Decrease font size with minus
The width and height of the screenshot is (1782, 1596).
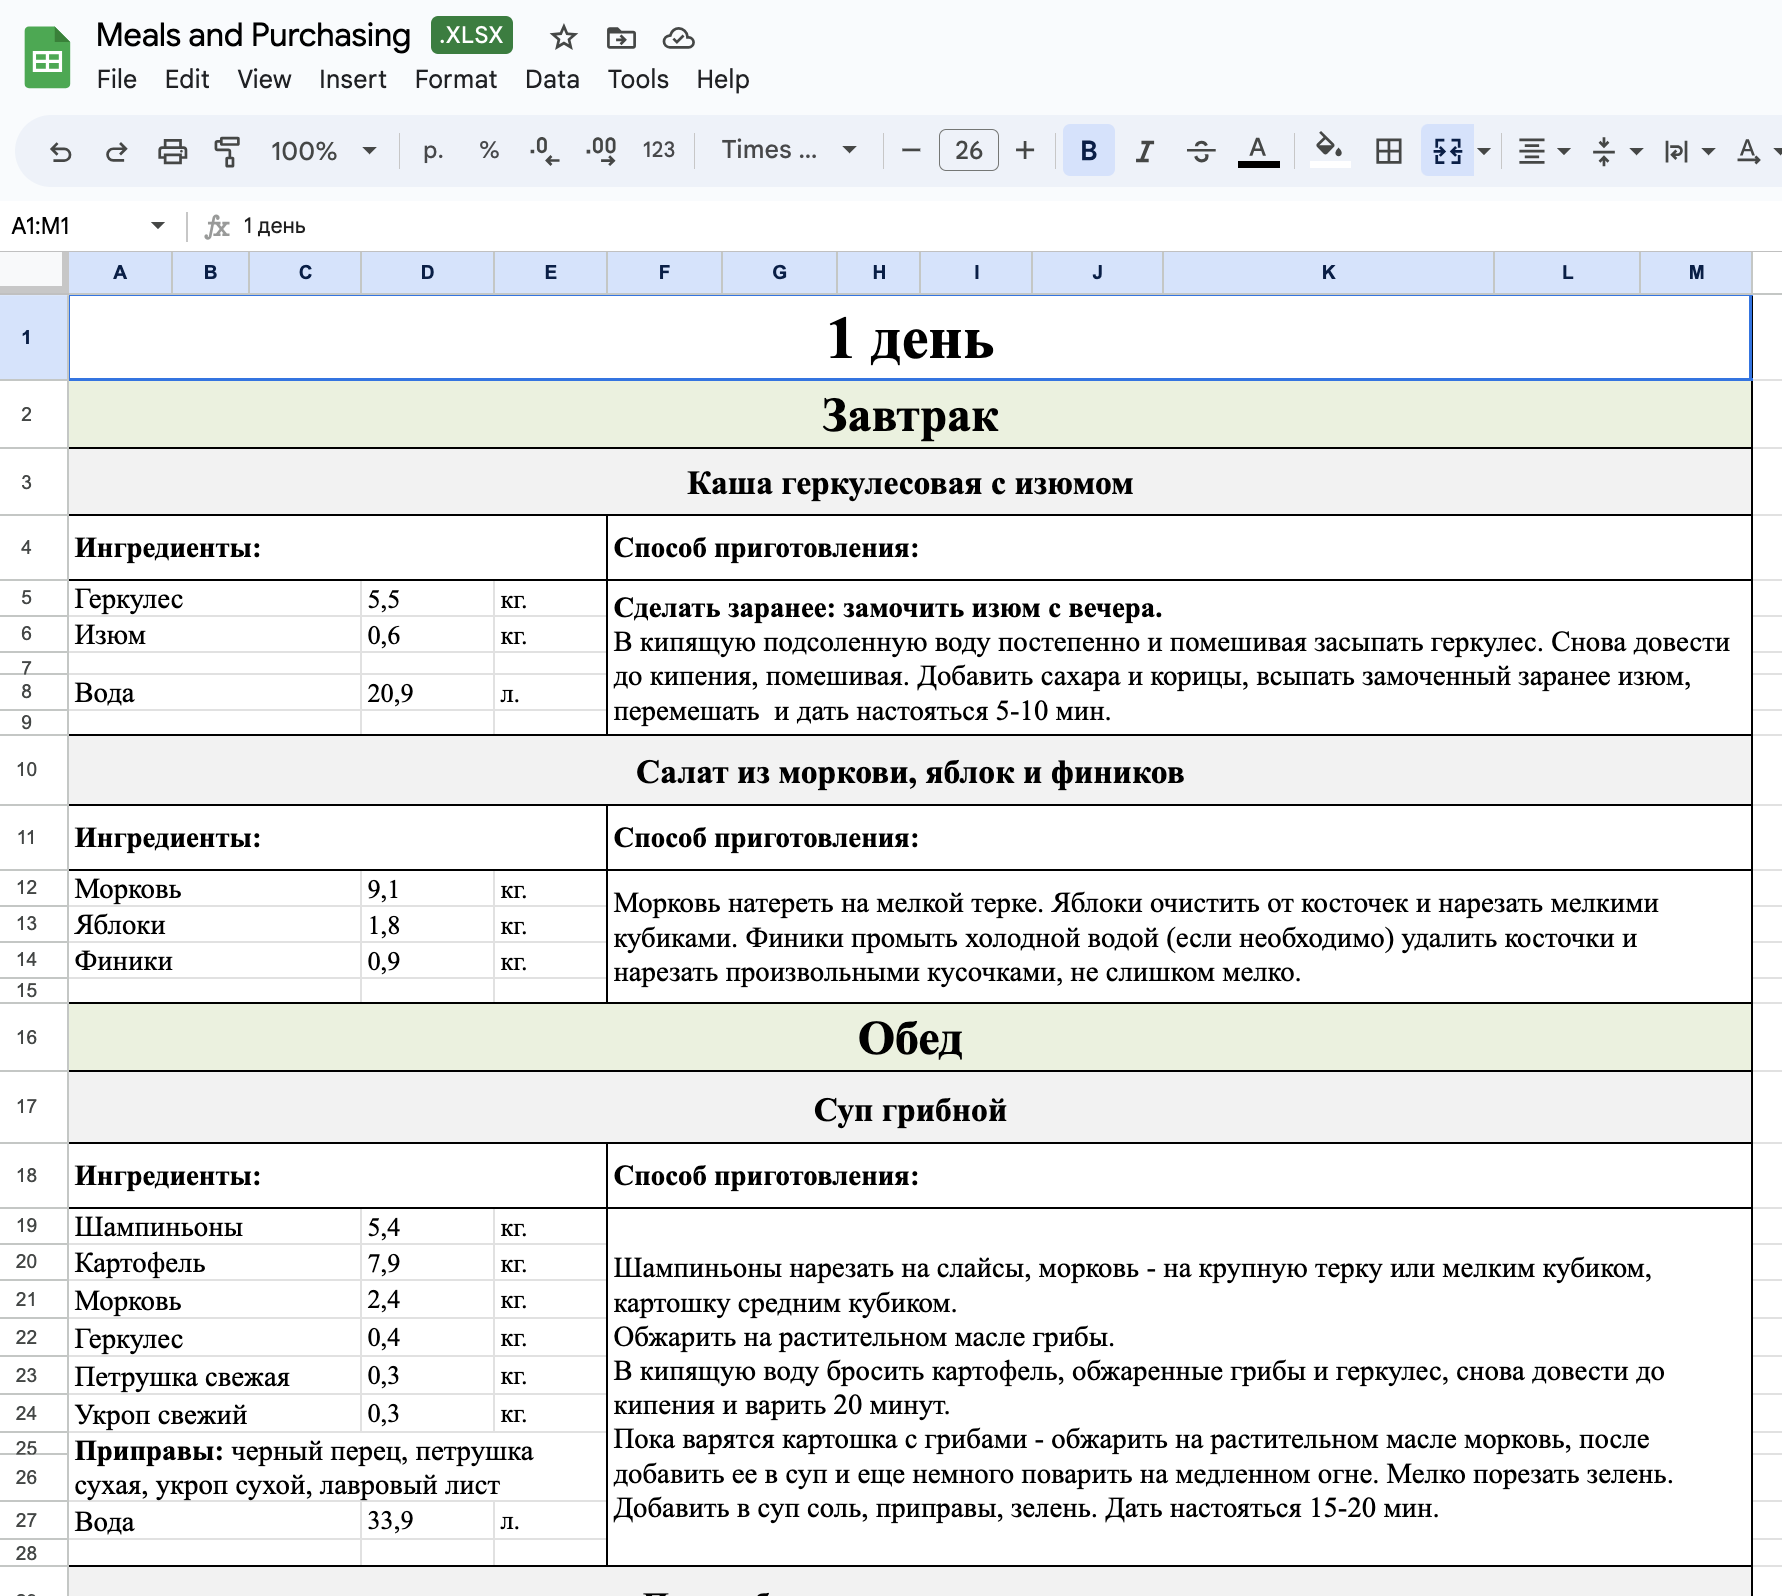coord(910,150)
